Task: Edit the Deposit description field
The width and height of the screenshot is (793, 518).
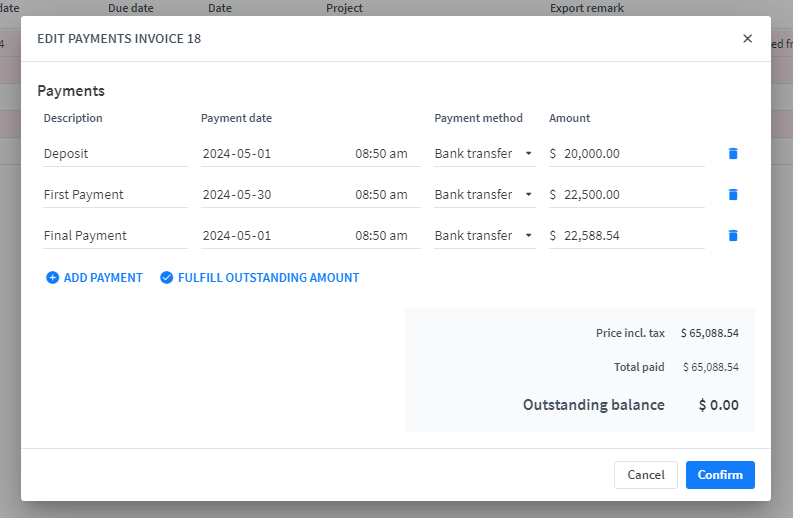Action: pyautogui.click(x=115, y=153)
